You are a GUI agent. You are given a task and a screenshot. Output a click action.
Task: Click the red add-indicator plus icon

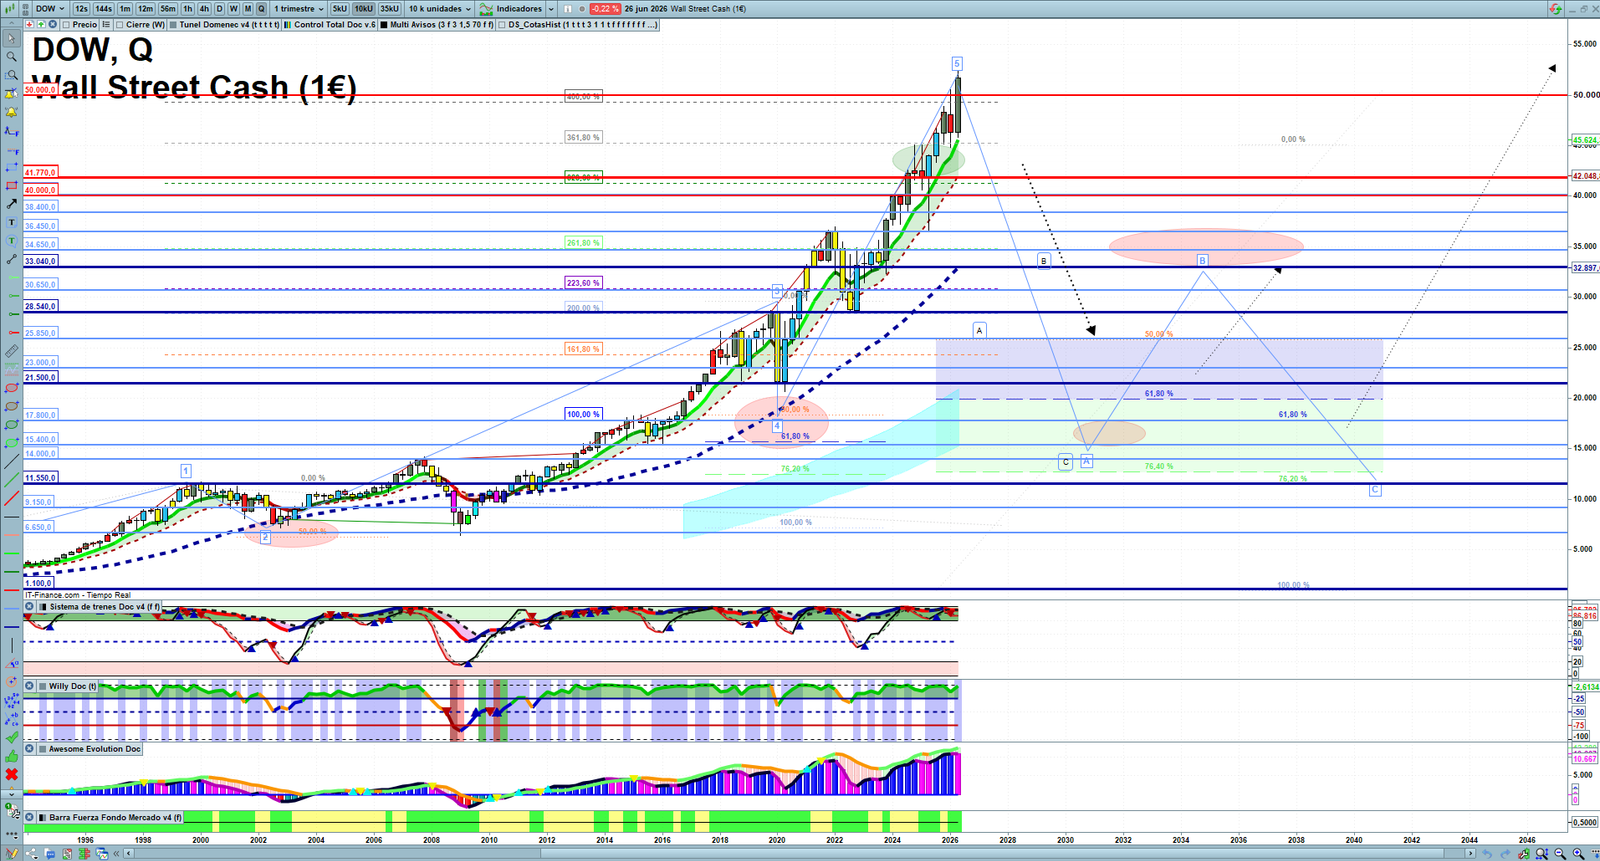click(x=29, y=24)
